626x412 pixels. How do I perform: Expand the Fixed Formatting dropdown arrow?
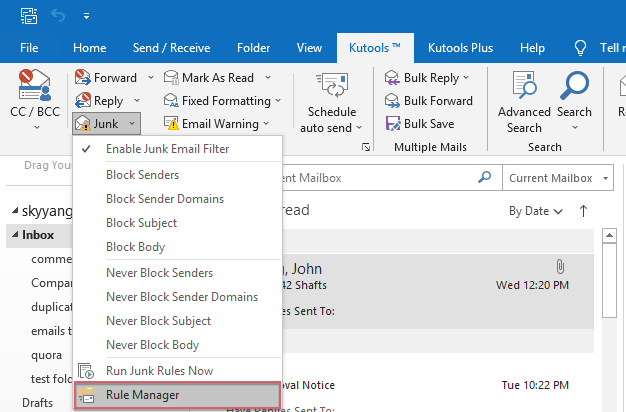coord(278,101)
